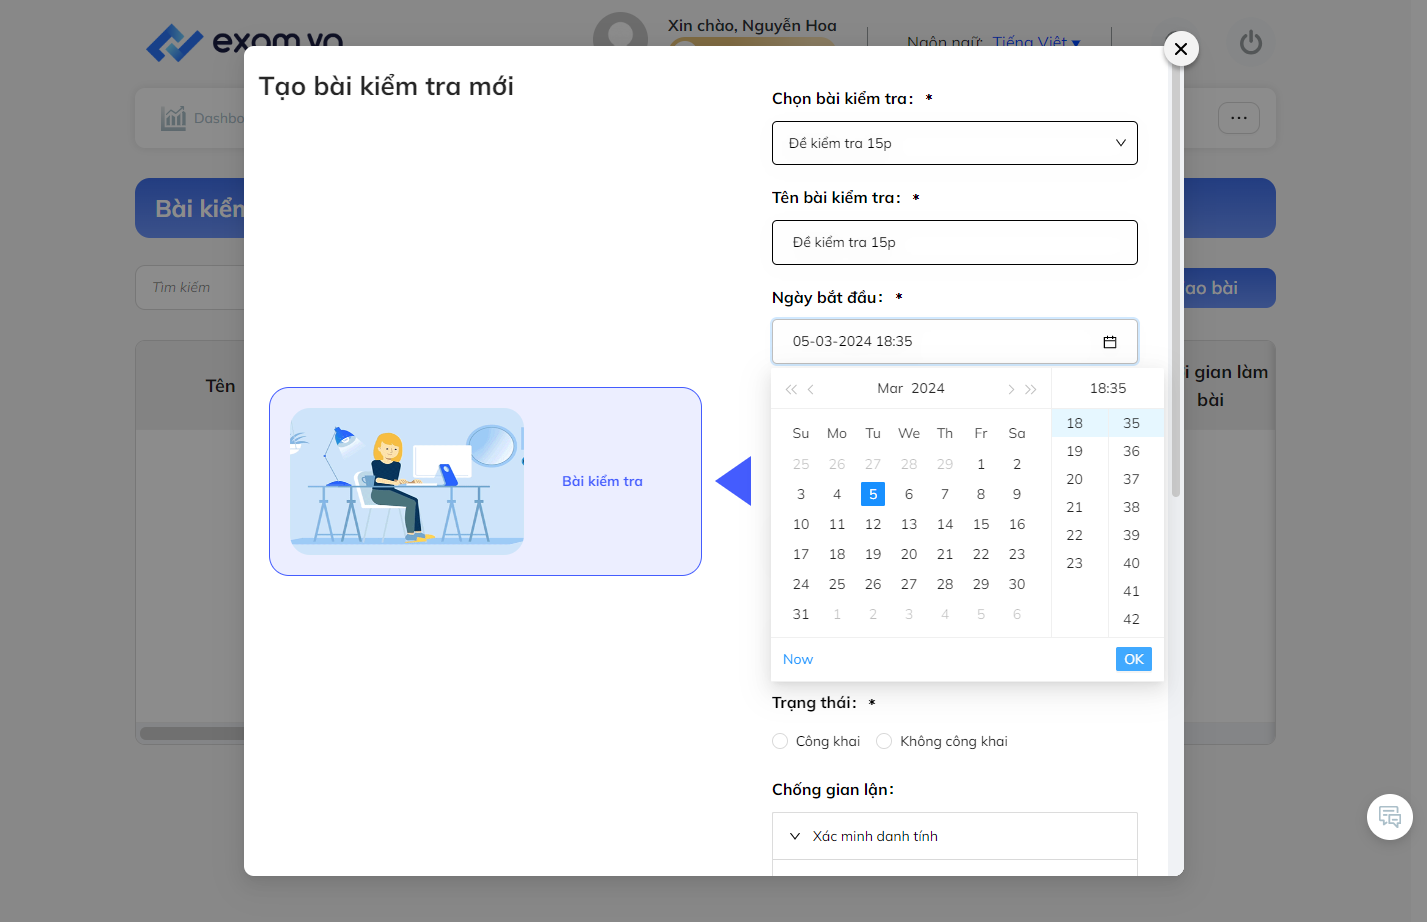Select the Công khai radio button
Viewport: 1427px width, 922px height.
point(780,741)
